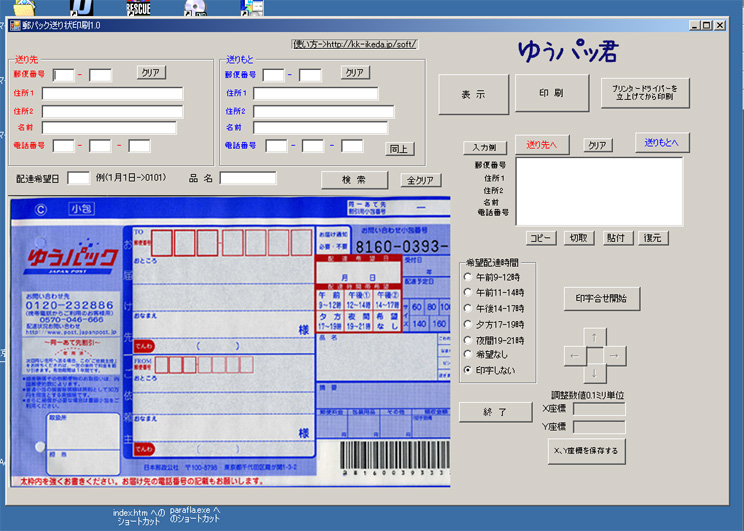
Task: Click the 送り先 住所2 input field
Action: click(112, 112)
